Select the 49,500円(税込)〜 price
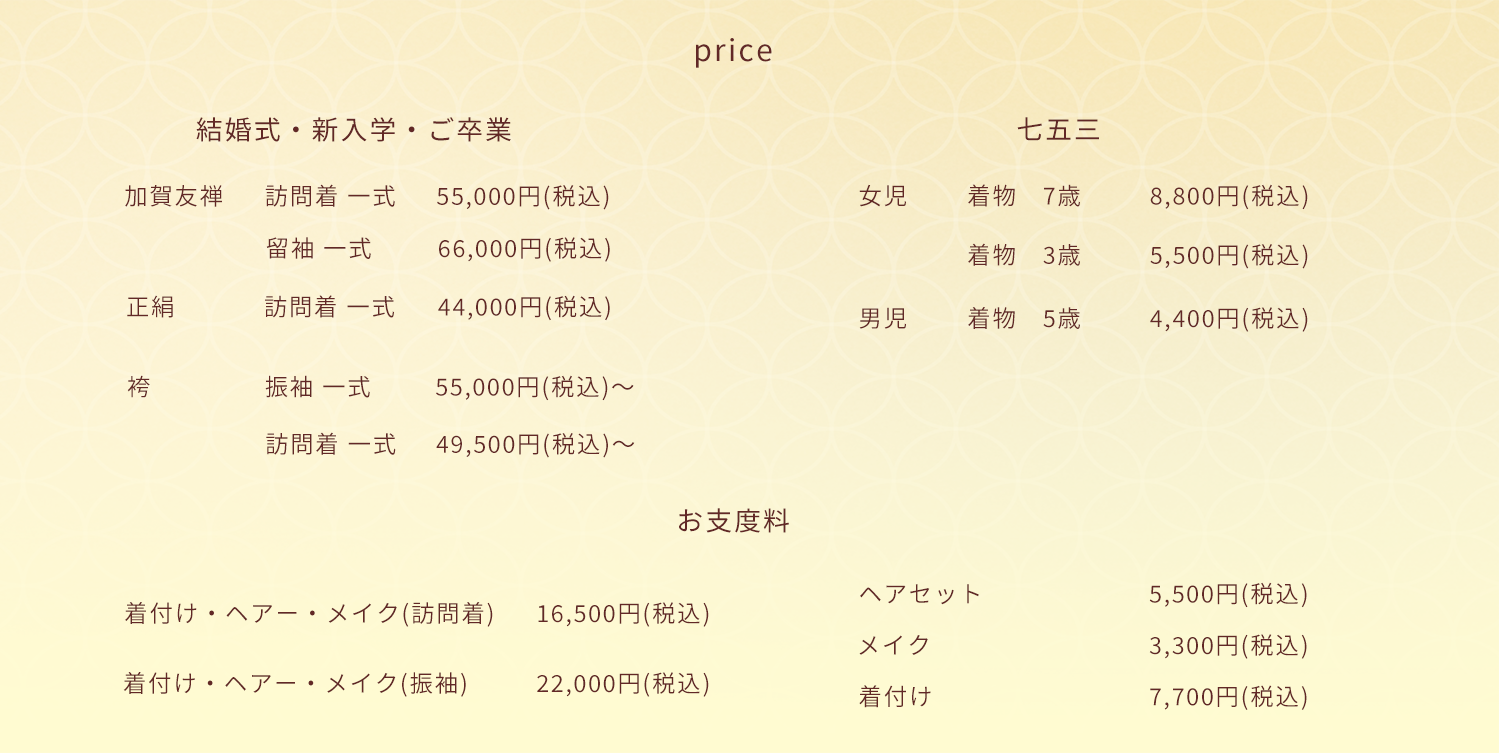The image size is (1500, 753). coord(535,444)
